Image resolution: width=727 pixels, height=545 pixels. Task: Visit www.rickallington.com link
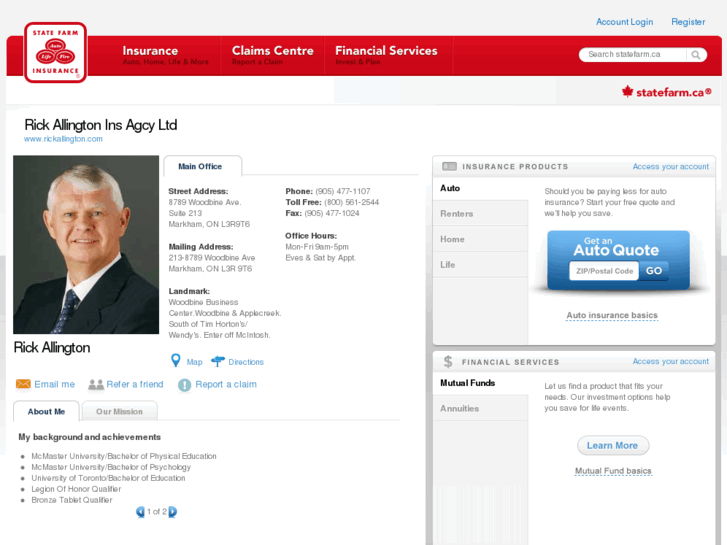63,139
